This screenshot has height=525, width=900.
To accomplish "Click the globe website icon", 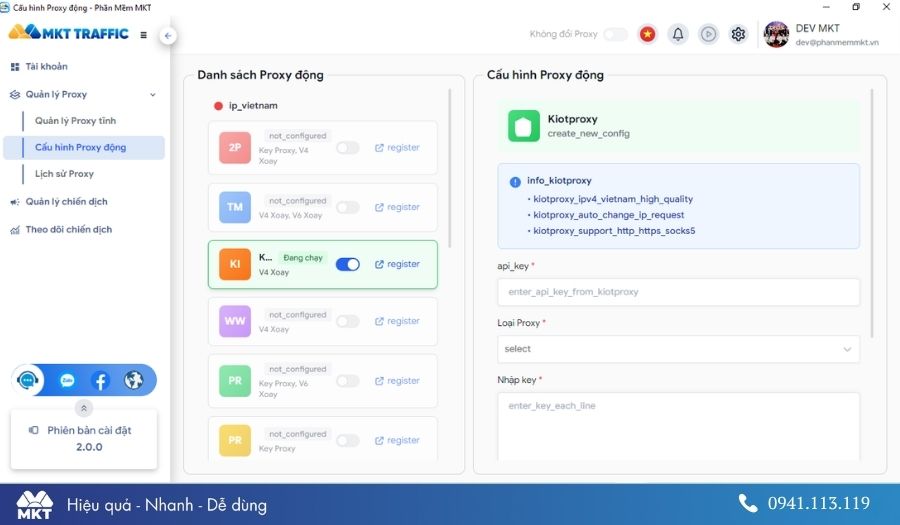I will 134,380.
